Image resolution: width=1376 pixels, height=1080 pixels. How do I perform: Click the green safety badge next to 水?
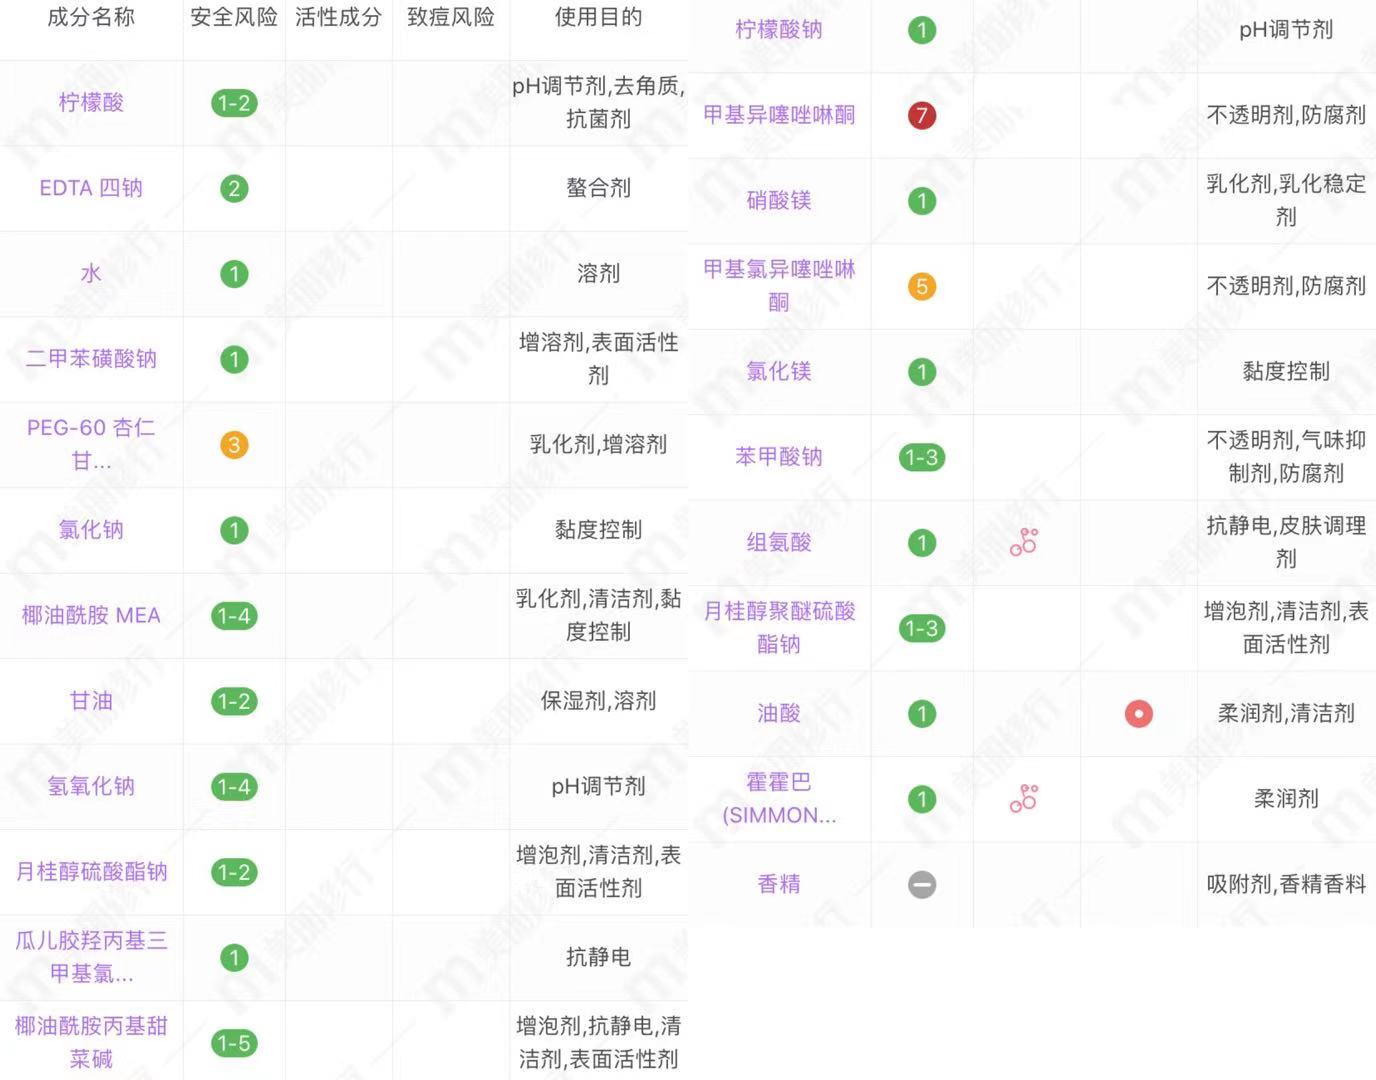(234, 273)
